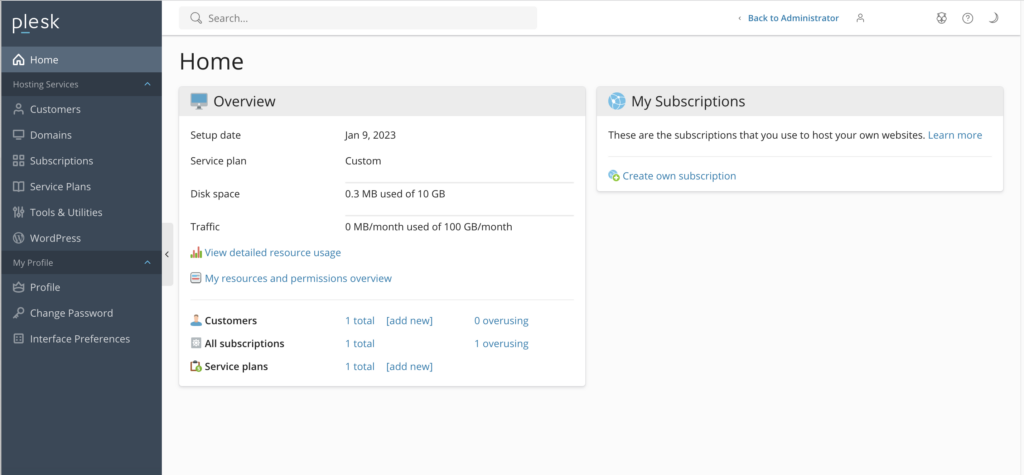The height and width of the screenshot is (475, 1024).
Task: Click the Home house icon in sidebar
Action: pos(18,59)
